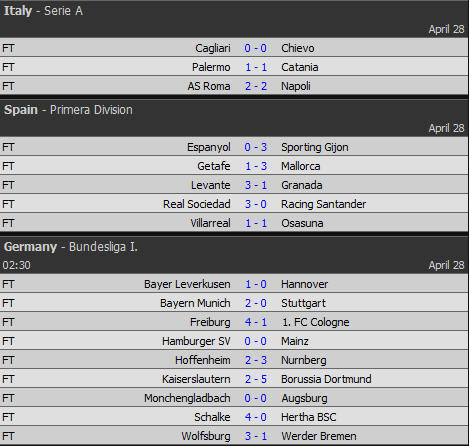Click team name 1. FC Cologne

315,322
